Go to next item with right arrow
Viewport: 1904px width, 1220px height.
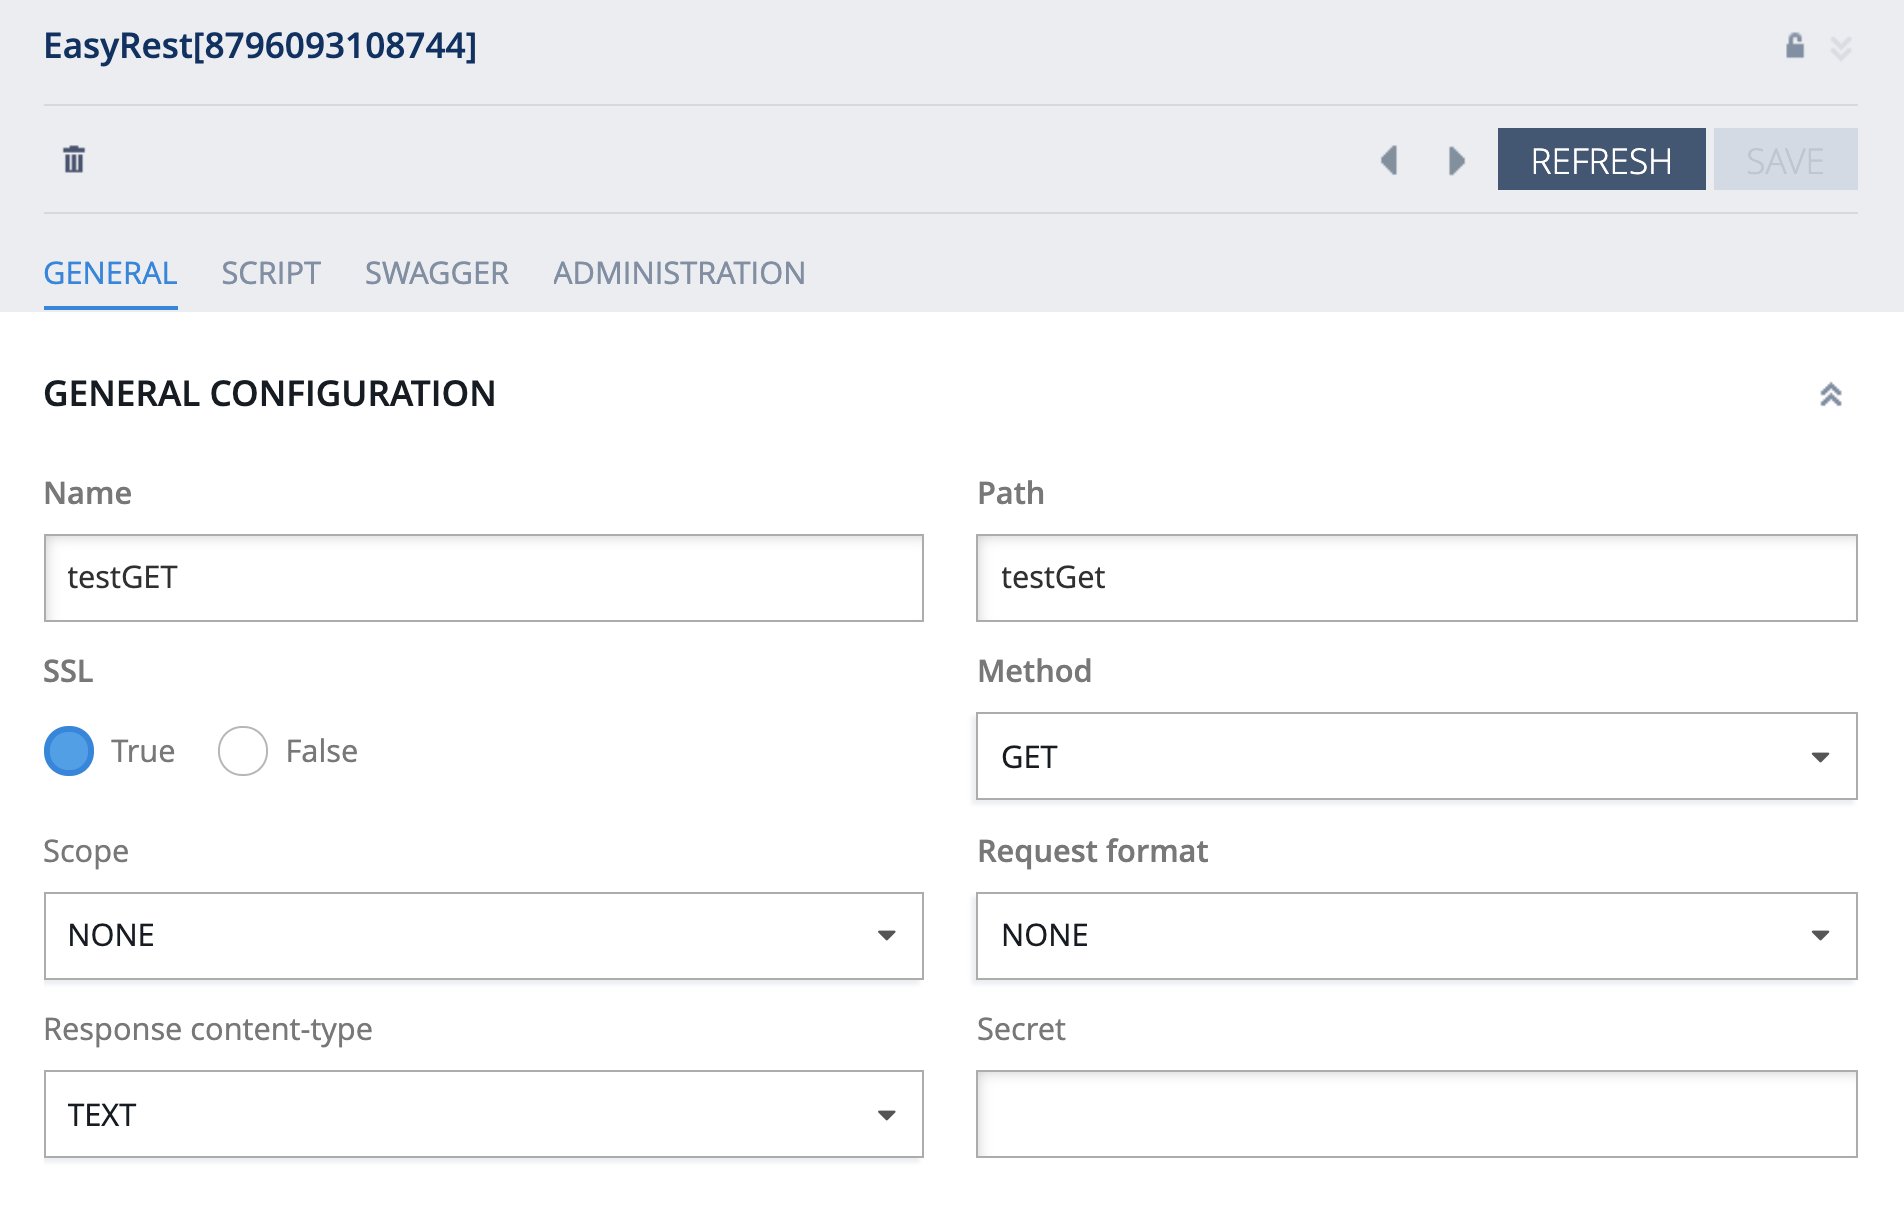coord(1456,160)
